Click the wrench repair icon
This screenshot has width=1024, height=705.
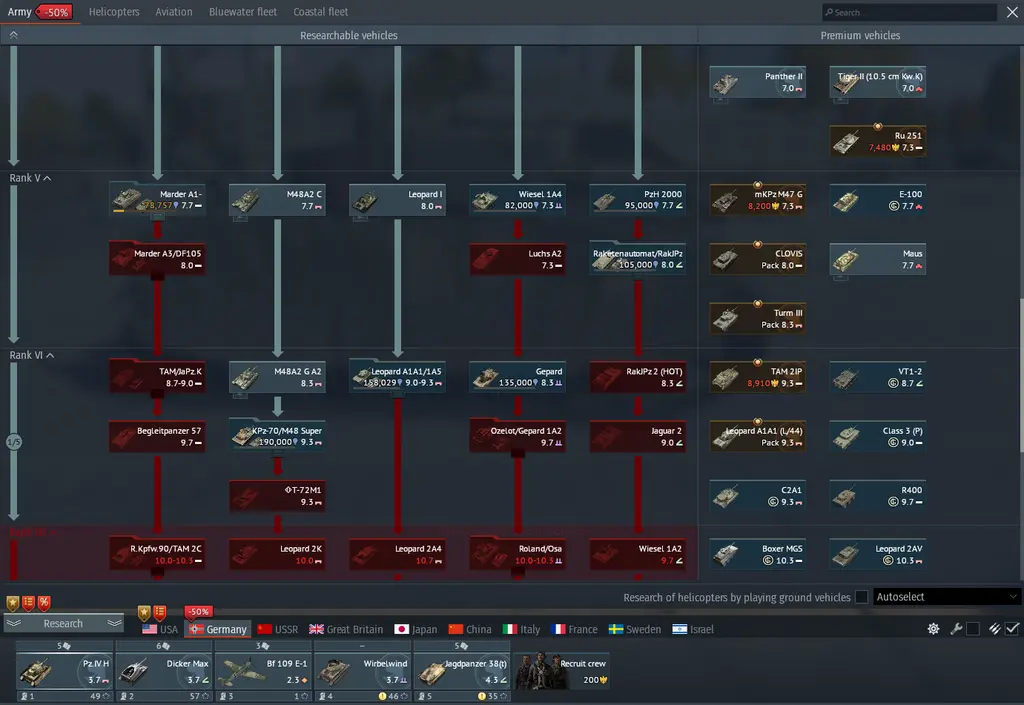(955, 629)
